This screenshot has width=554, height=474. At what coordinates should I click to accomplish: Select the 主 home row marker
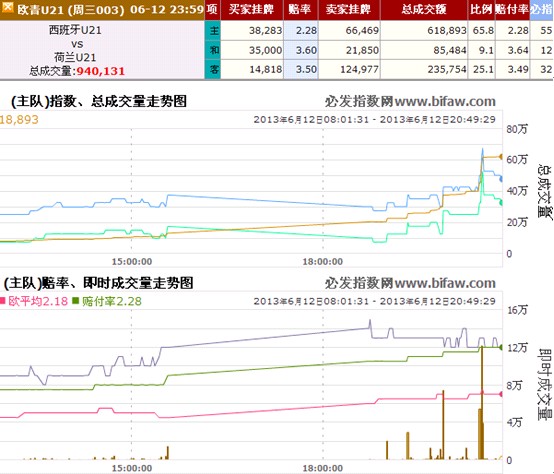[x=213, y=30]
